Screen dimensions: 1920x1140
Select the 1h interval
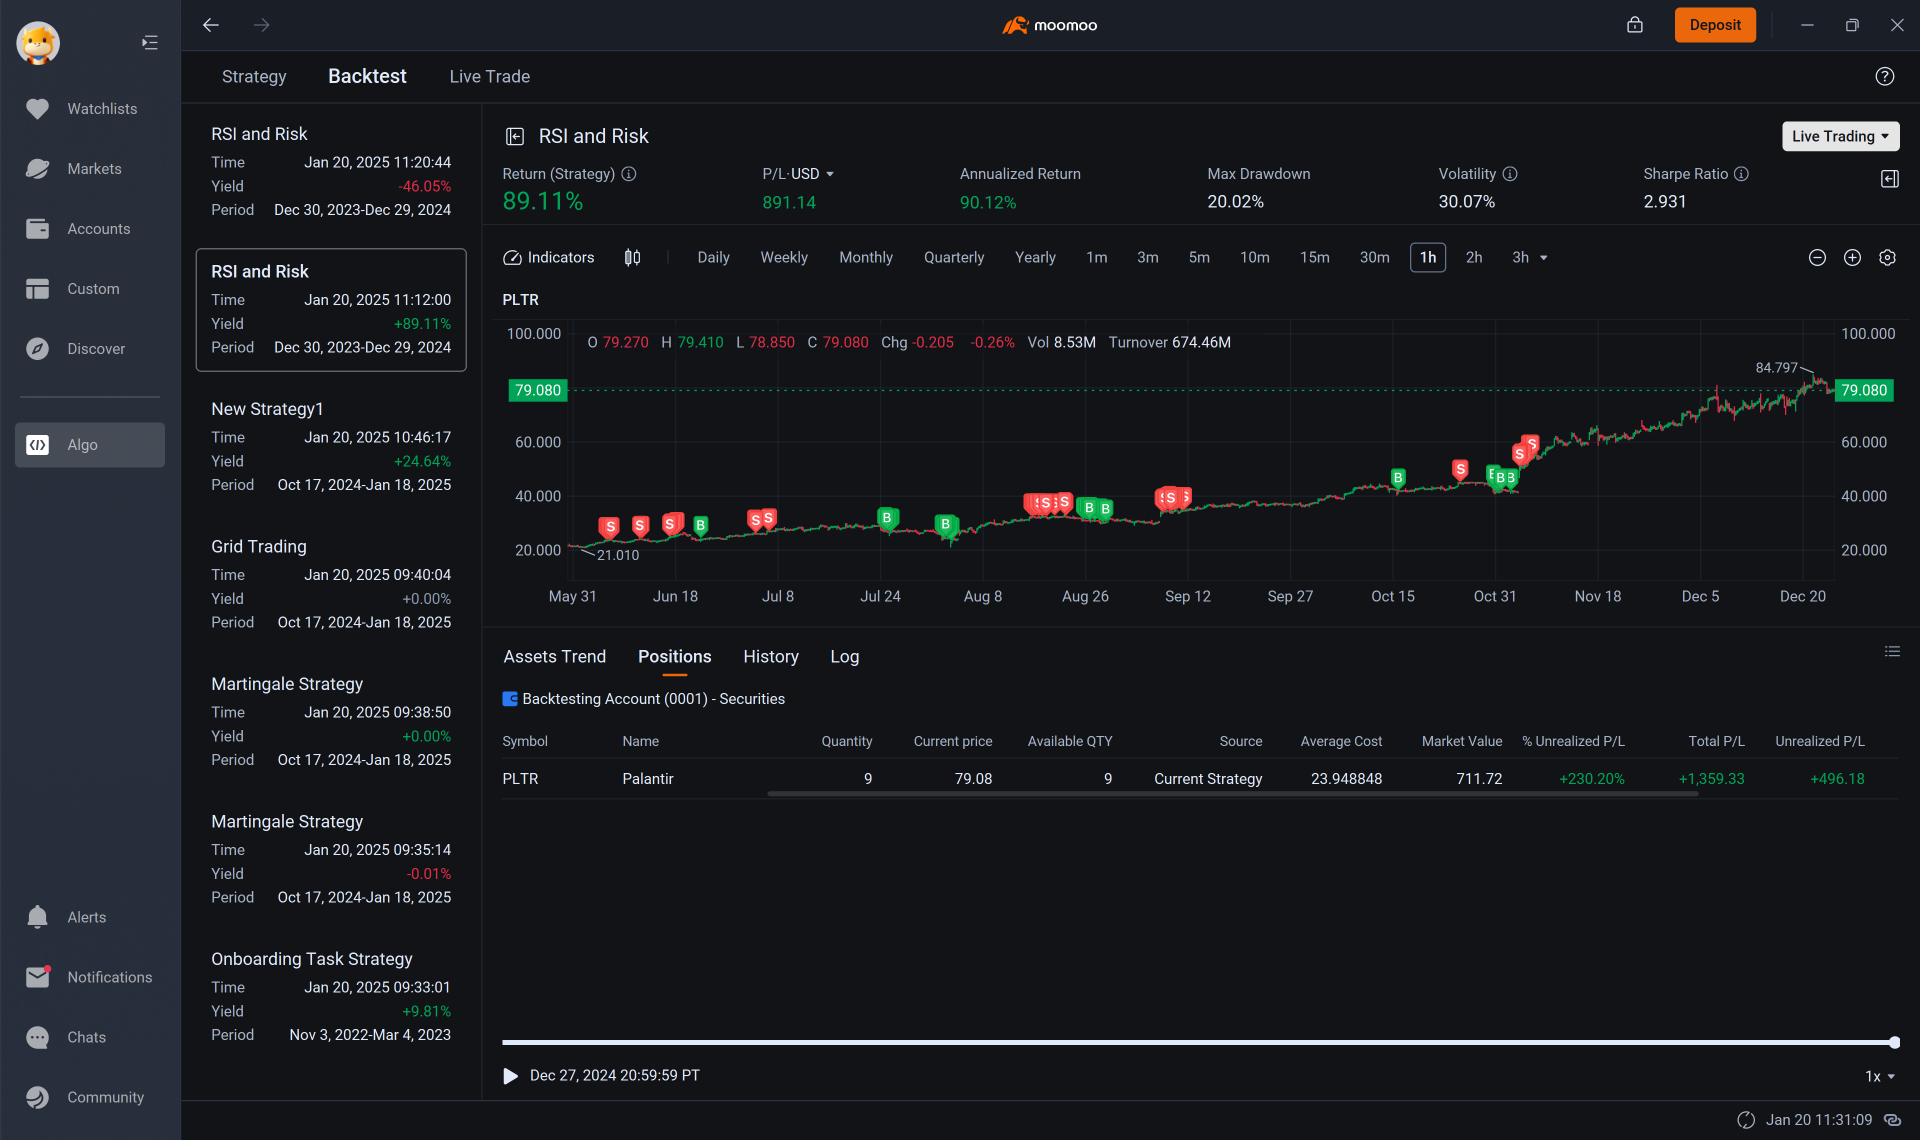click(x=1428, y=258)
